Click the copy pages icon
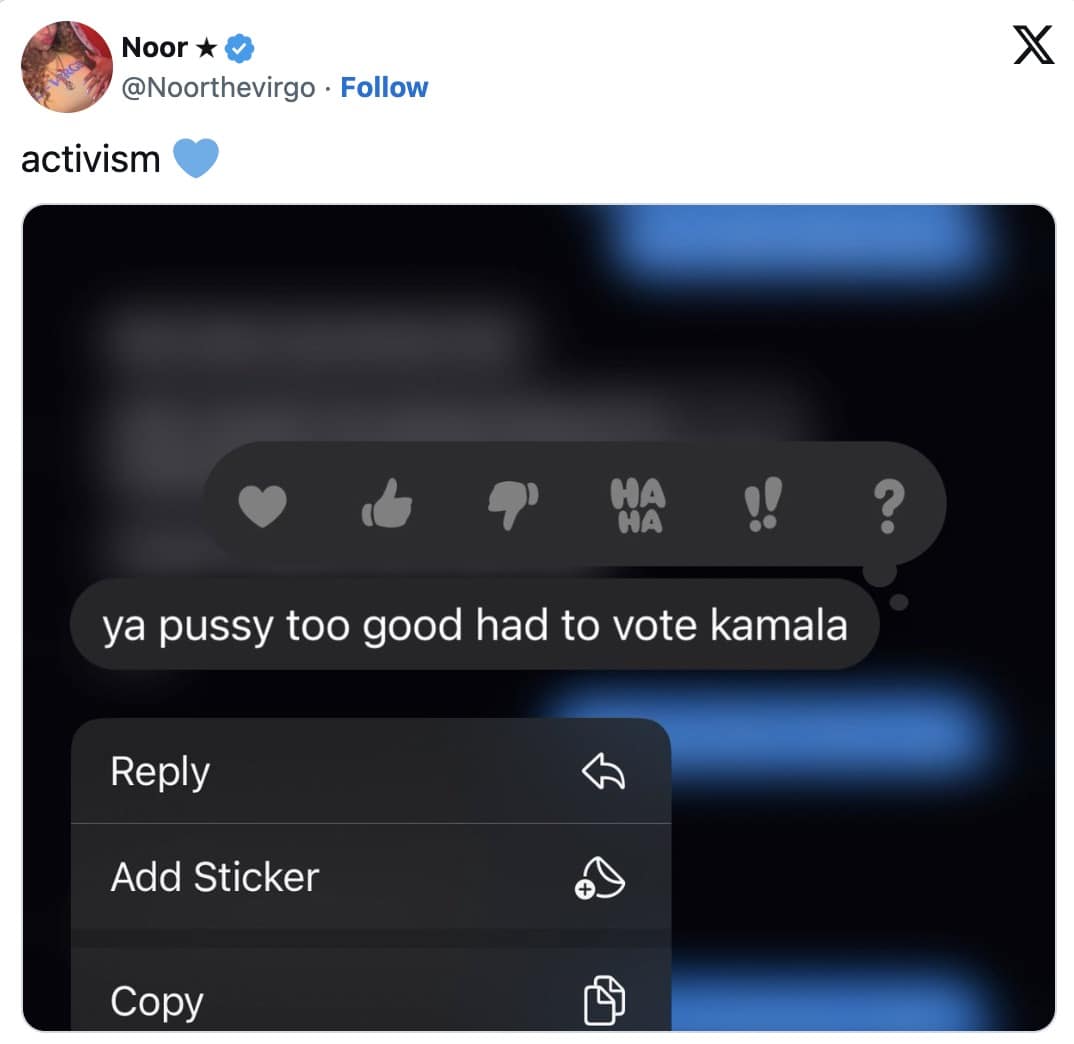The width and height of the screenshot is (1074, 1044). tap(603, 1000)
